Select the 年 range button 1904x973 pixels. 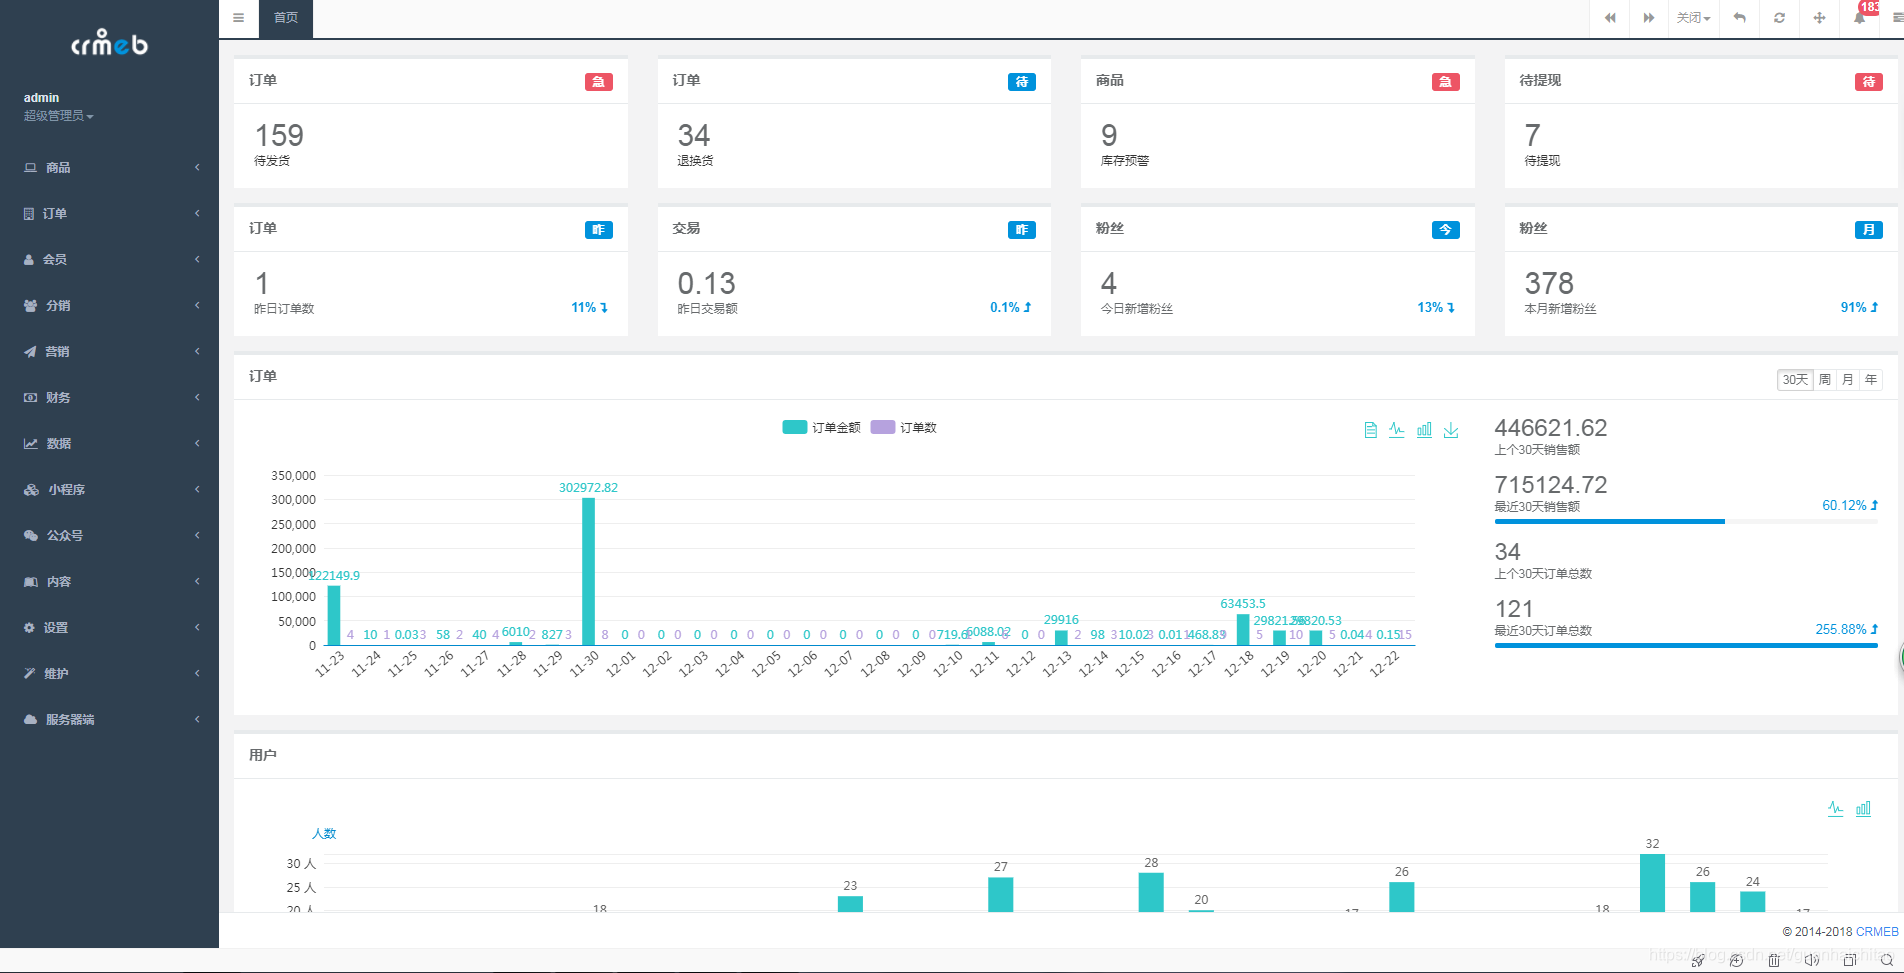coord(1871,380)
